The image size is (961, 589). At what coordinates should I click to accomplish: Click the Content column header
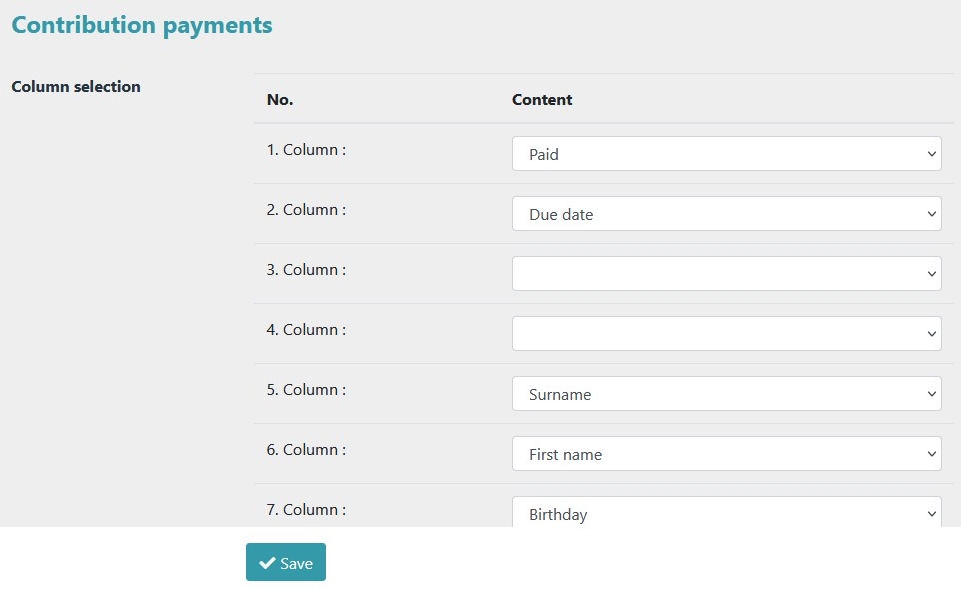pos(542,100)
